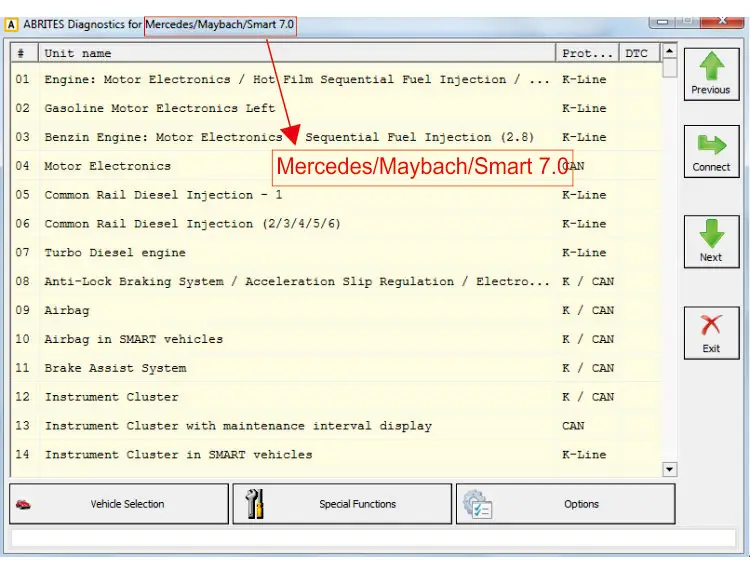
Task: Click the wrench tools Special Functions icon
Action: (x=254, y=504)
